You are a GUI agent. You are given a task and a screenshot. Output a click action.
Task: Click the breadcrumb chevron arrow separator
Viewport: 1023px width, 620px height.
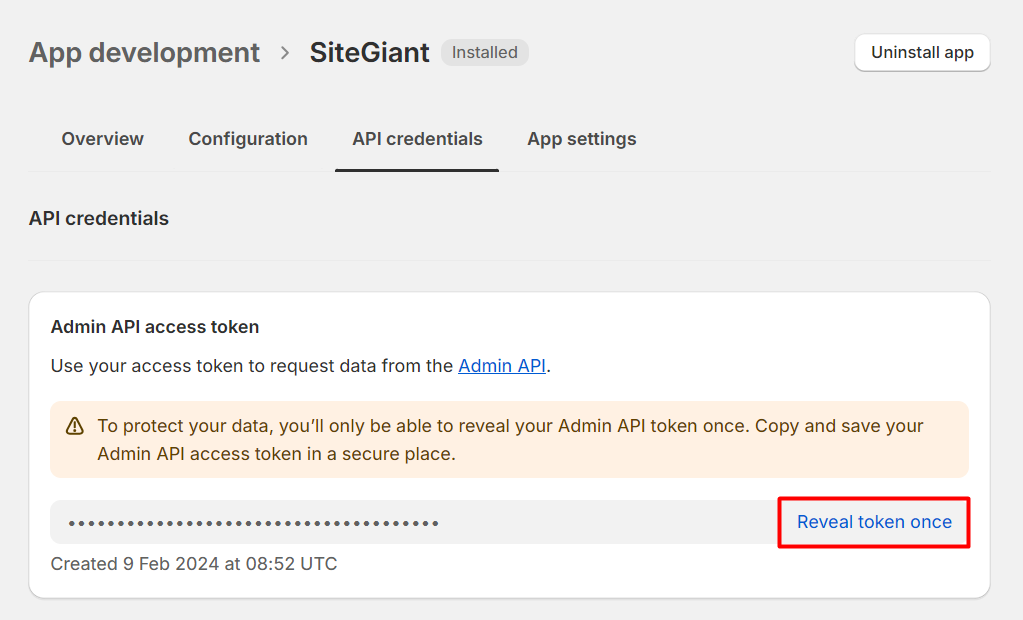[x=285, y=53]
